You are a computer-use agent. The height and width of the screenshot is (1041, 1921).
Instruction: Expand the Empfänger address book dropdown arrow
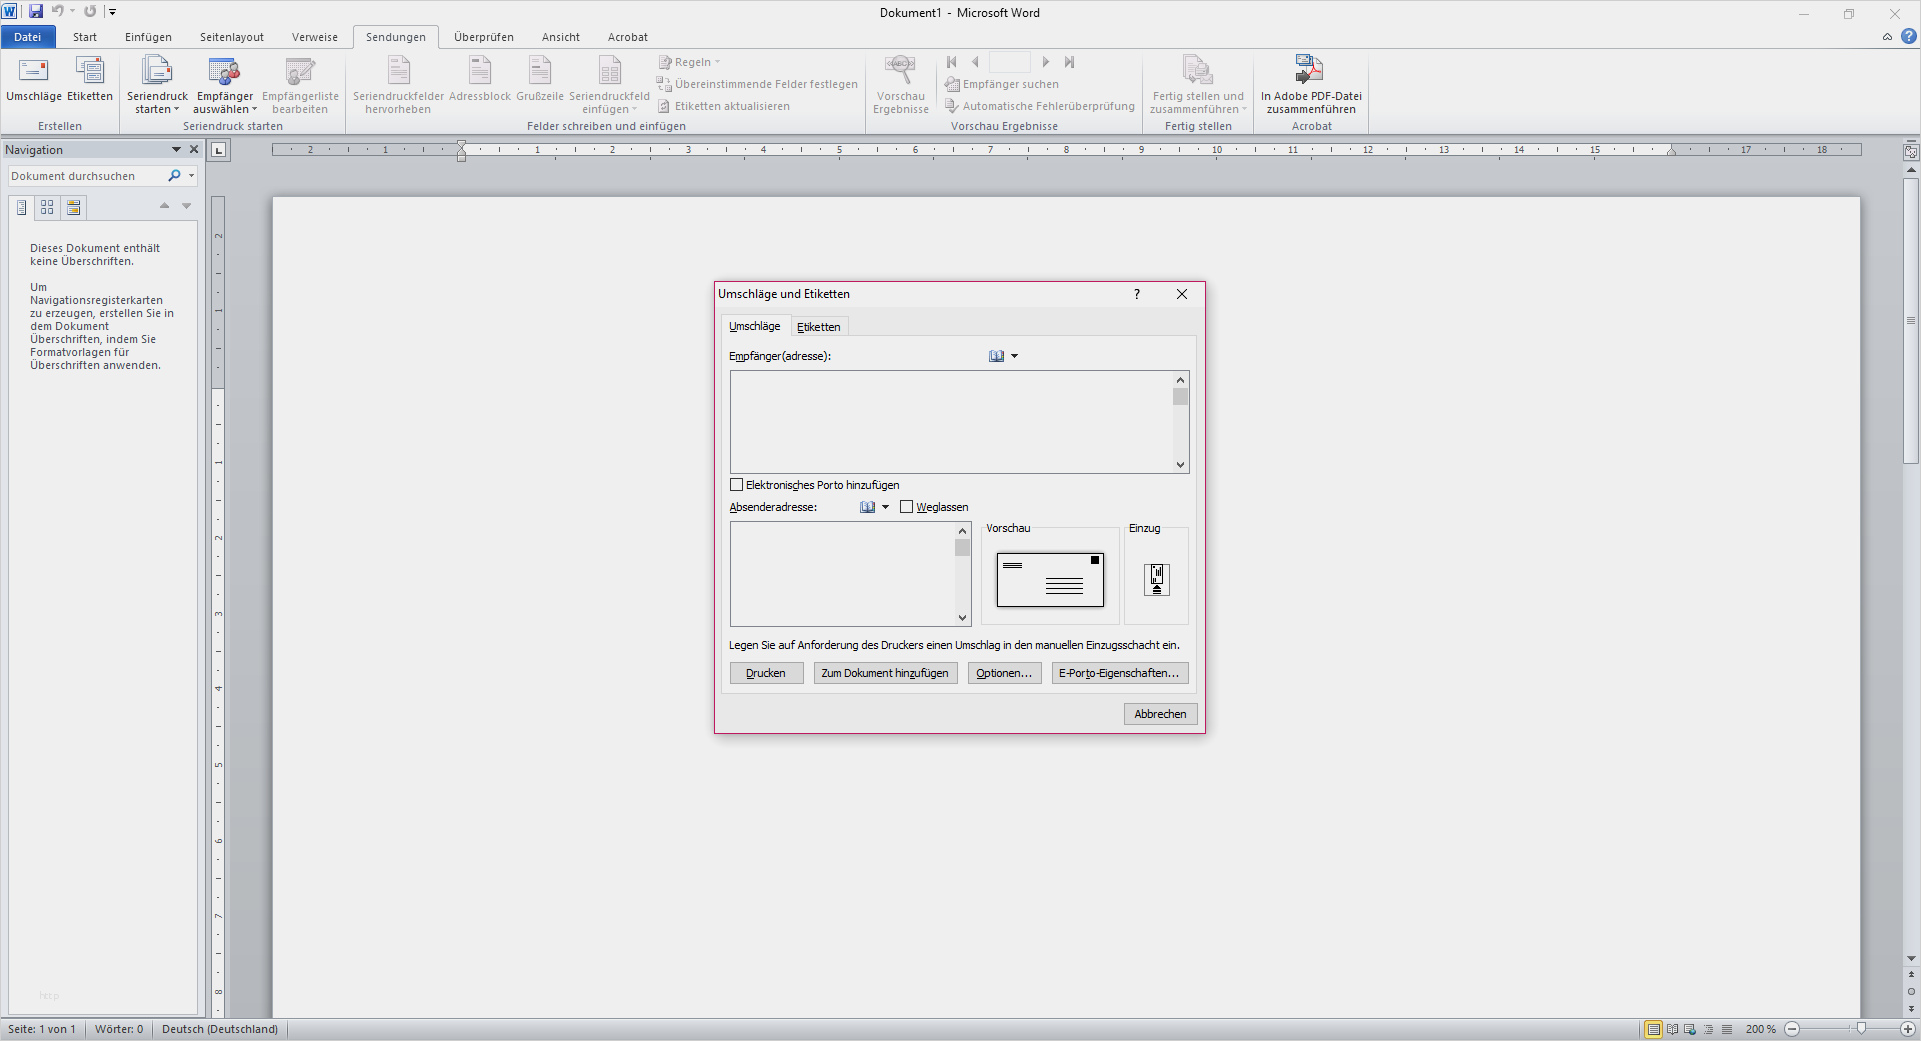coord(1014,356)
